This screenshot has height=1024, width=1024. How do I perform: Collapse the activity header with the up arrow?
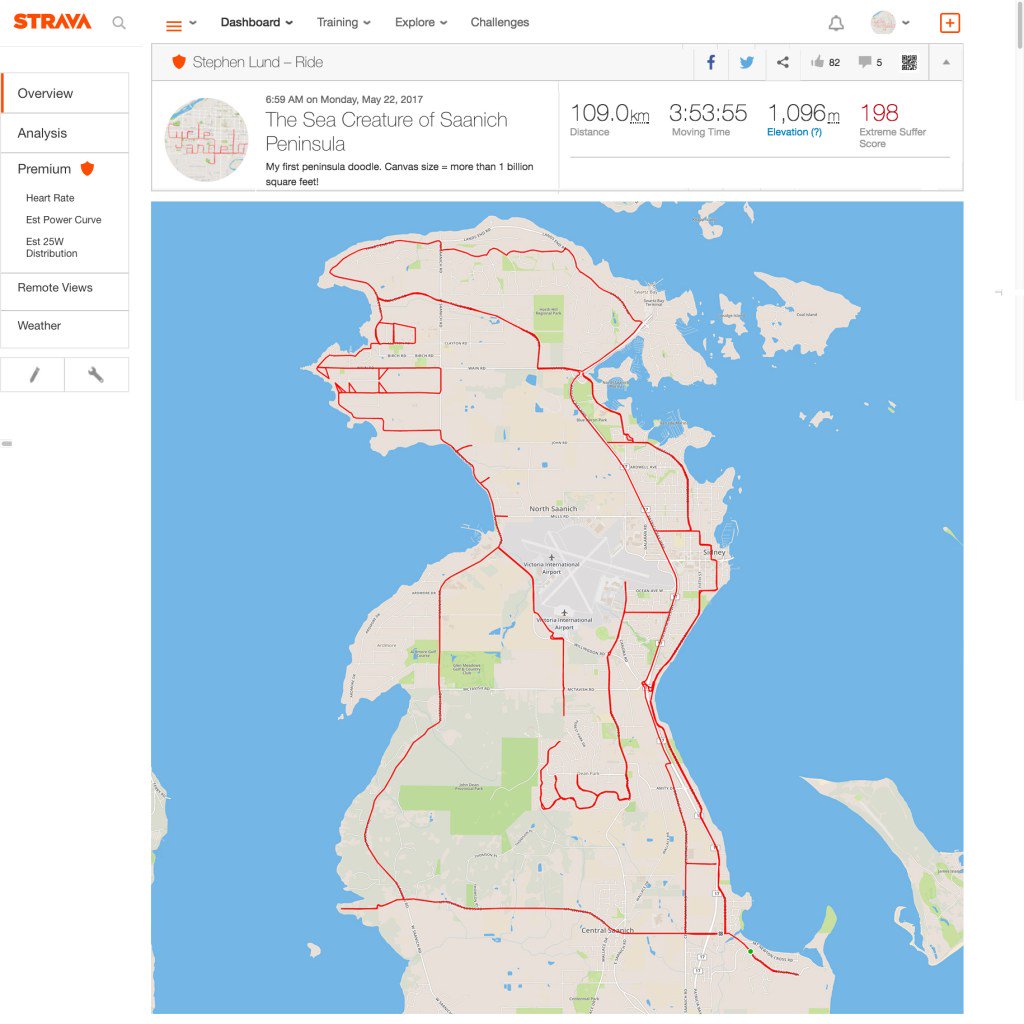click(945, 62)
